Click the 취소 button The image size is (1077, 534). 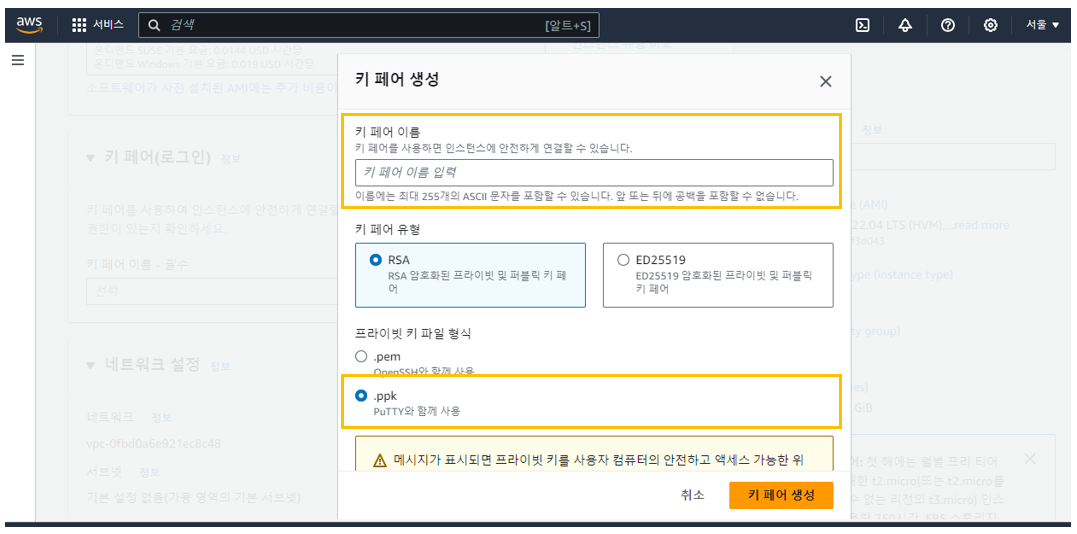click(692, 495)
